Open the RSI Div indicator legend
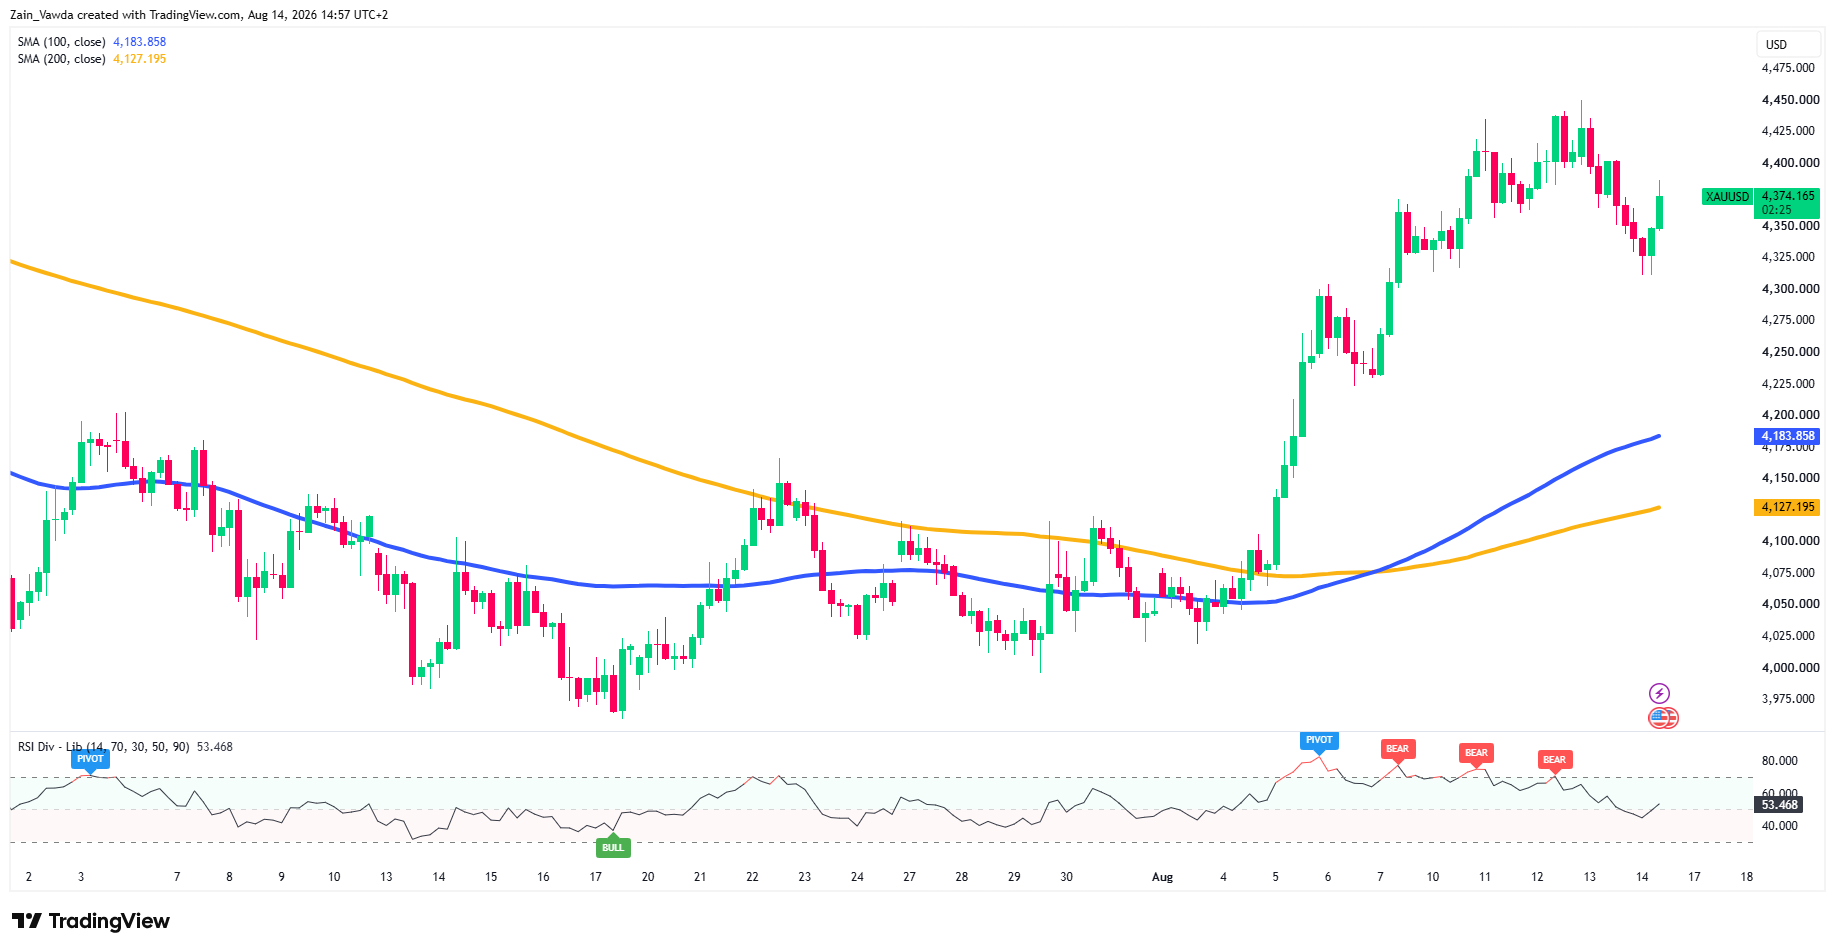1835x951 pixels. click(103, 747)
